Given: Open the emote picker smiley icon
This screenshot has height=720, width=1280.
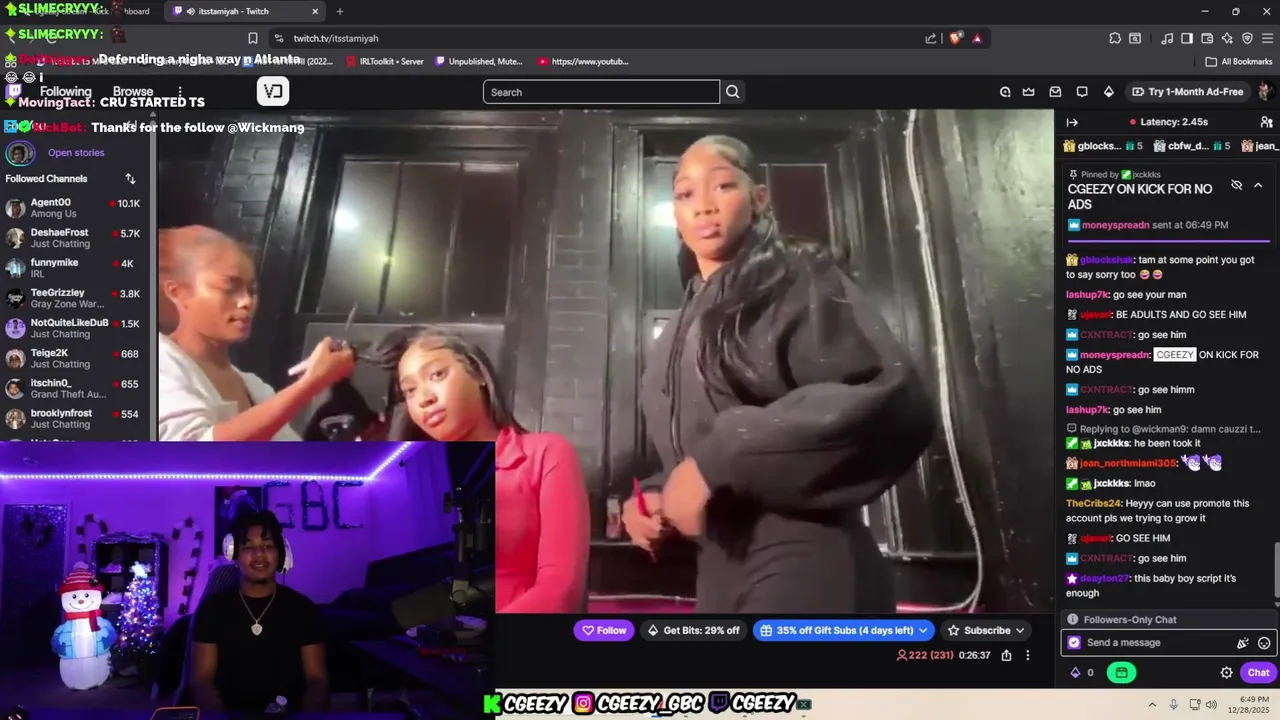Looking at the screenshot, I should (x=1264, y=643).
